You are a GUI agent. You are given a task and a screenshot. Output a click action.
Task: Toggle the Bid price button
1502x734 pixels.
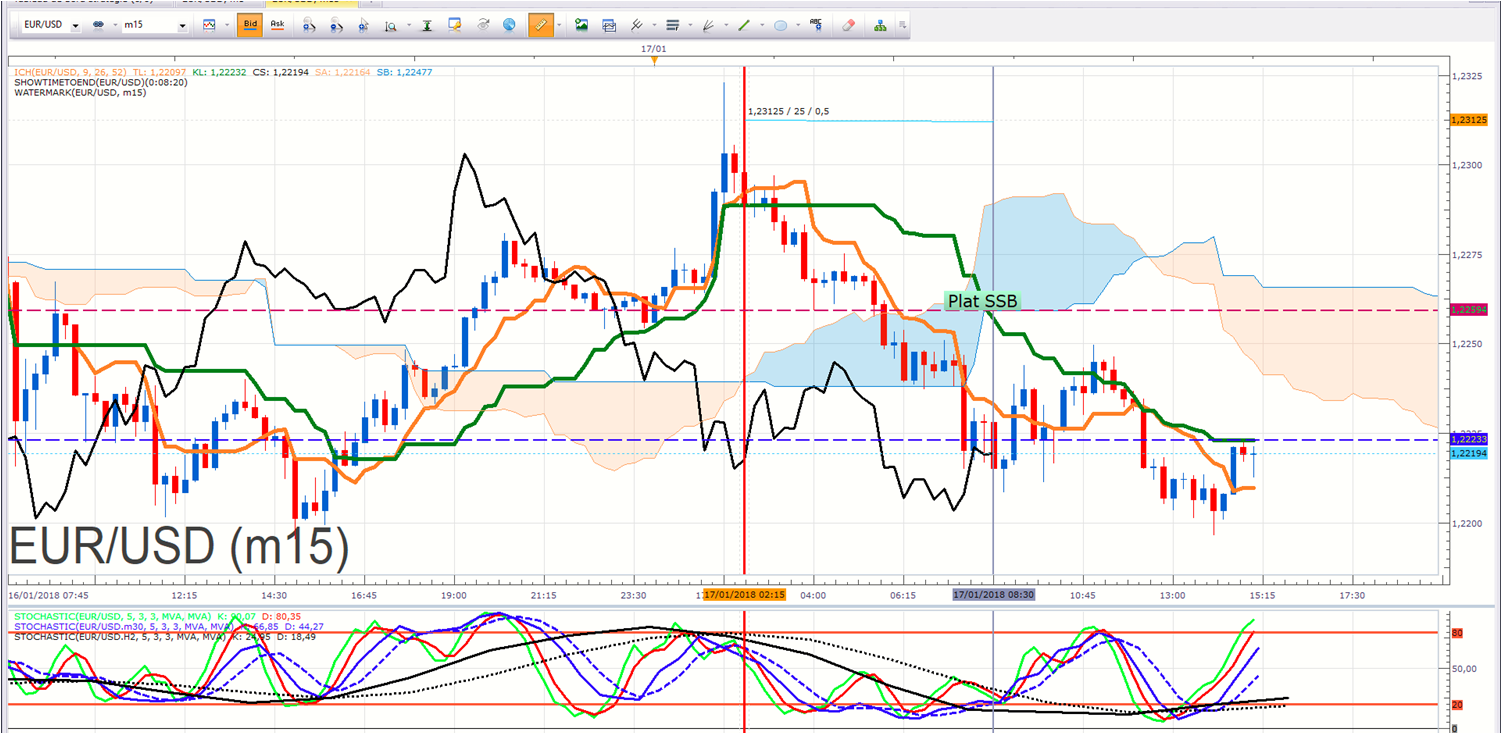click(250, 25)
